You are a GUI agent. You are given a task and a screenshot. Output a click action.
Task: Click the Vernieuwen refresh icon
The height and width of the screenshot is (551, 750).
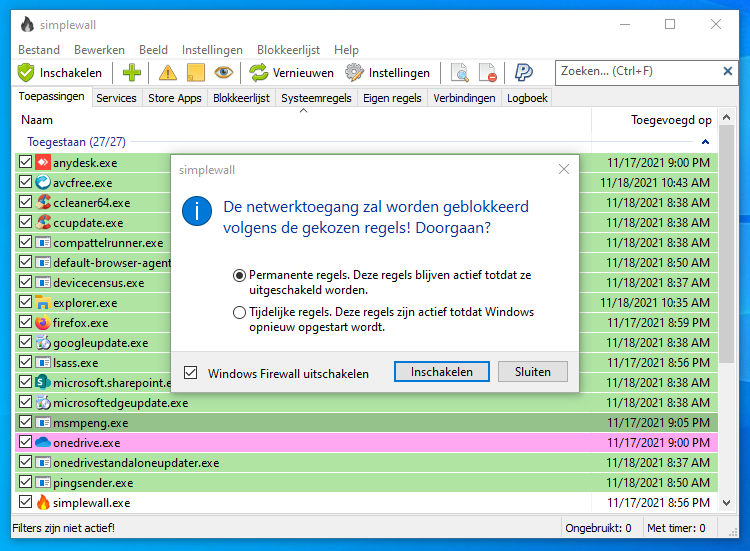259,72
